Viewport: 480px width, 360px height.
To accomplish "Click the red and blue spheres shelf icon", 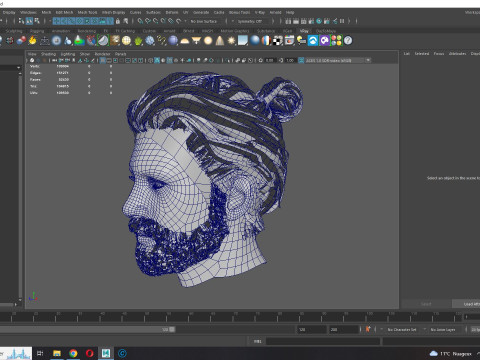I will pyautogui.click(x=21, y=41).
